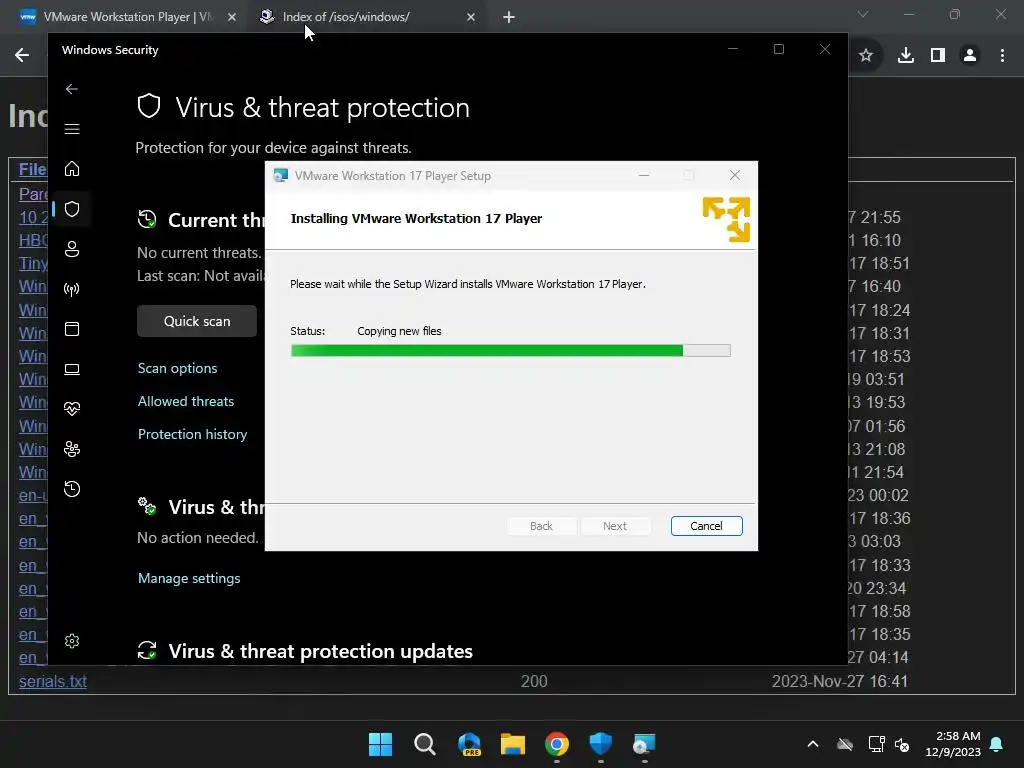Open Windows Security settings gear

(x=72, y=641)
